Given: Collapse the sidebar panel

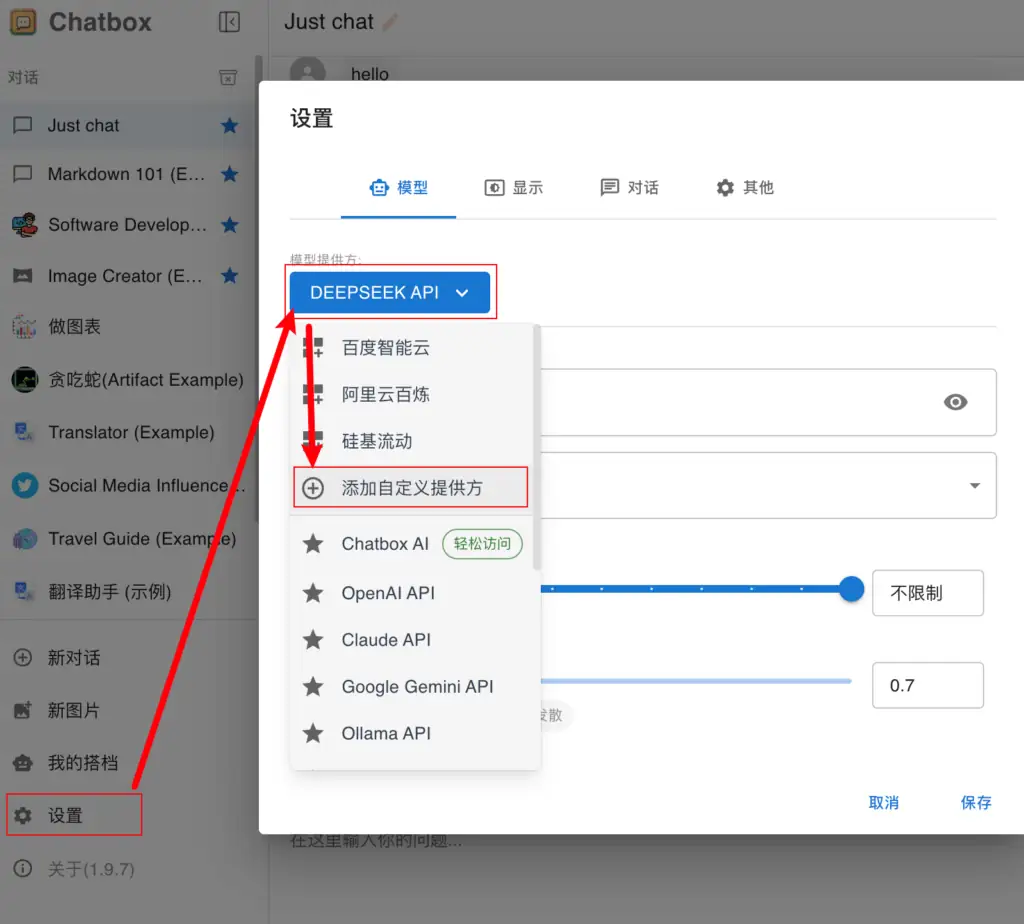Looking at the screenshot, I should (229, 22).
